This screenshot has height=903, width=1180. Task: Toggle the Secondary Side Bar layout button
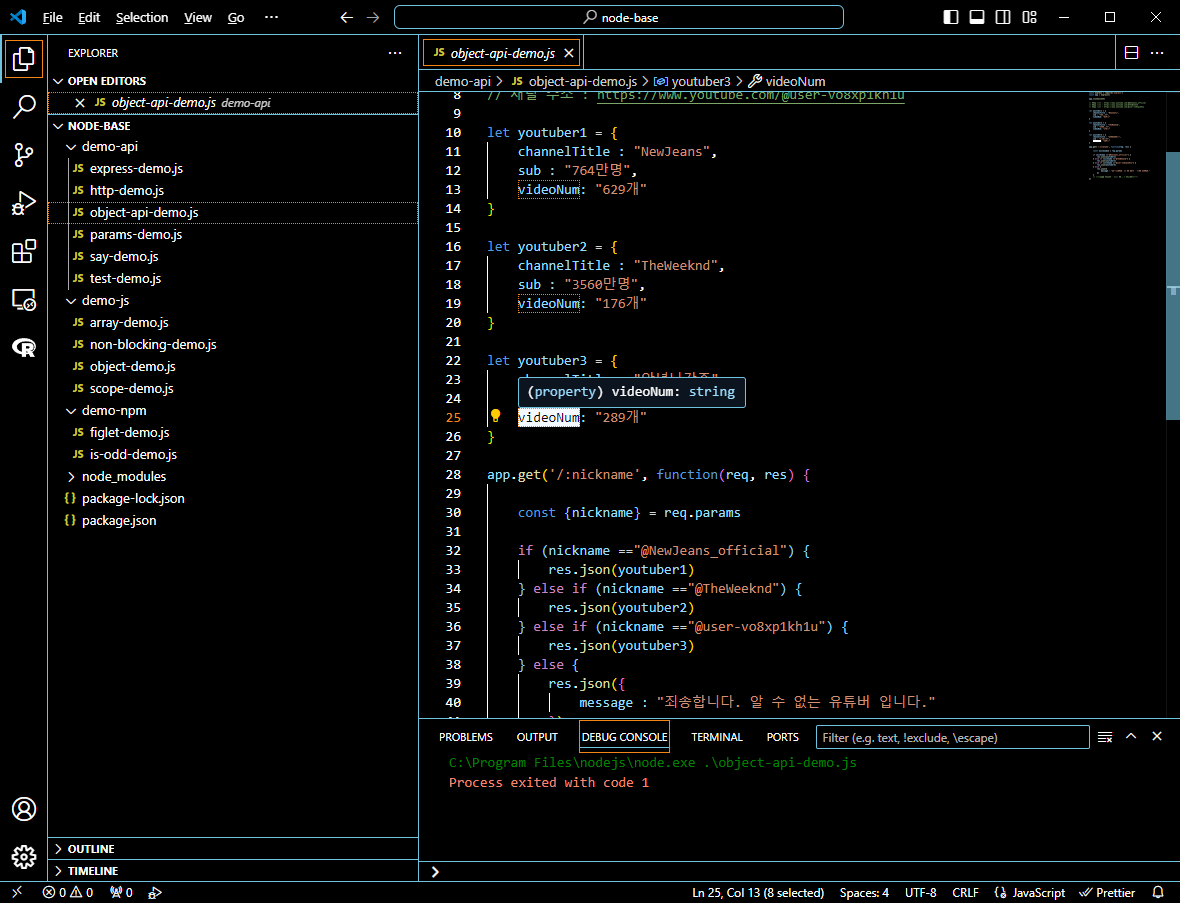pyautogui.click(x=1003, y=17)
